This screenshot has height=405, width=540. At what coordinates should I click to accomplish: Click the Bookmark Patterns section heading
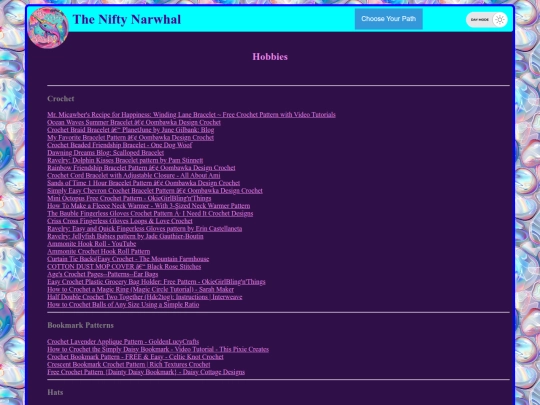pyautogui.click(x=80, y=325)
